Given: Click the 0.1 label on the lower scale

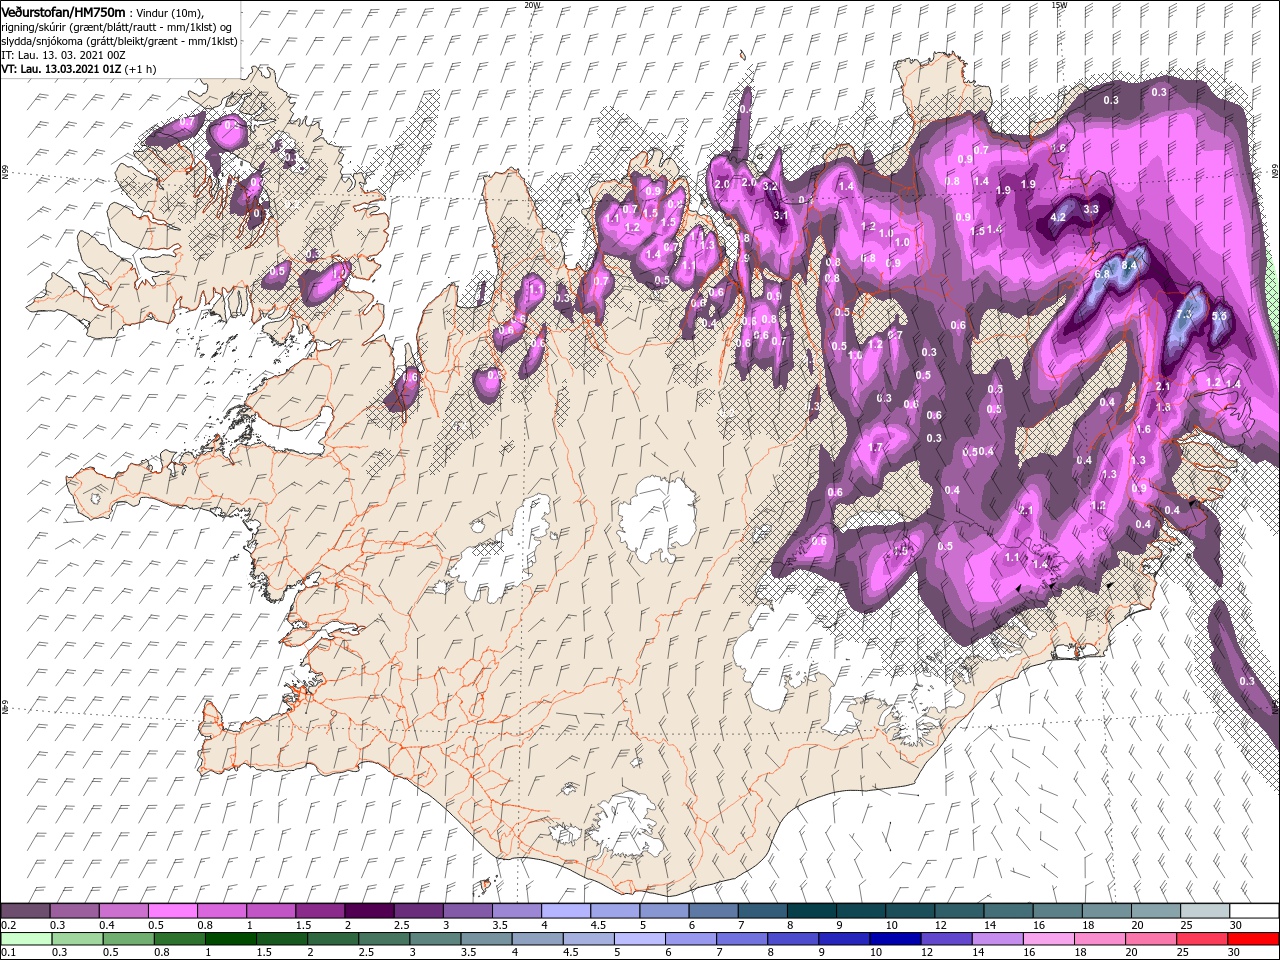Looking at the screenshot, I should [9, 953].
